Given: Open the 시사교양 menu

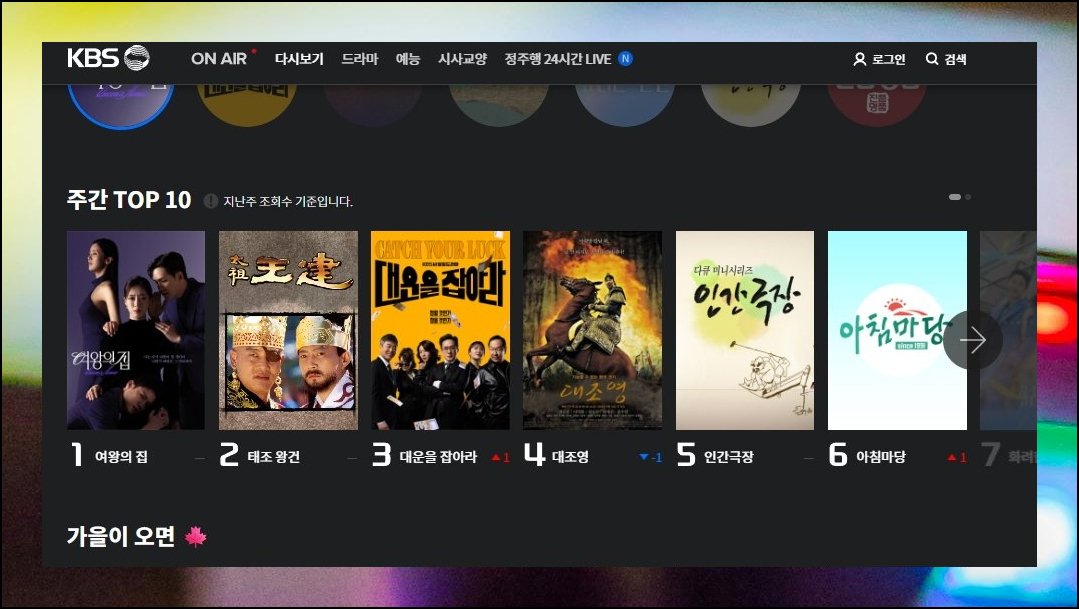Looking at the screenshot, I should click(462, 58).
